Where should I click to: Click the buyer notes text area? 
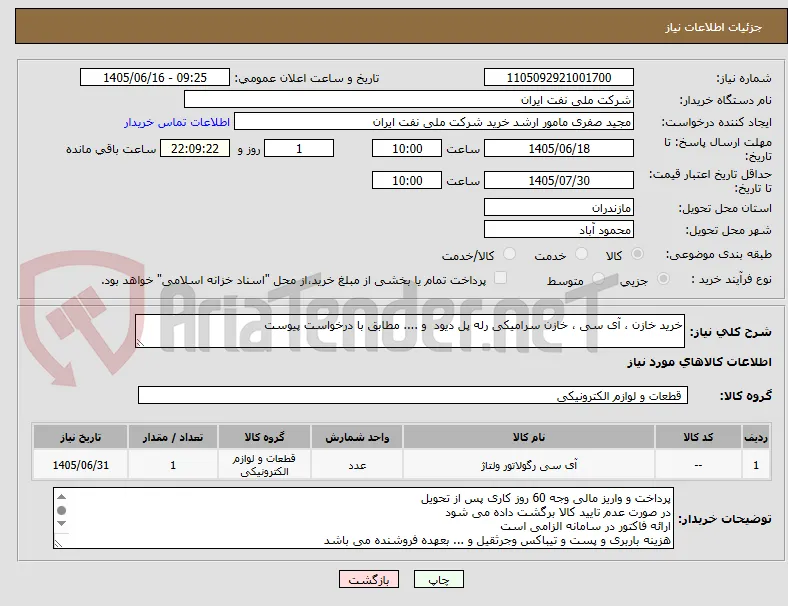(x=363, y=518)
